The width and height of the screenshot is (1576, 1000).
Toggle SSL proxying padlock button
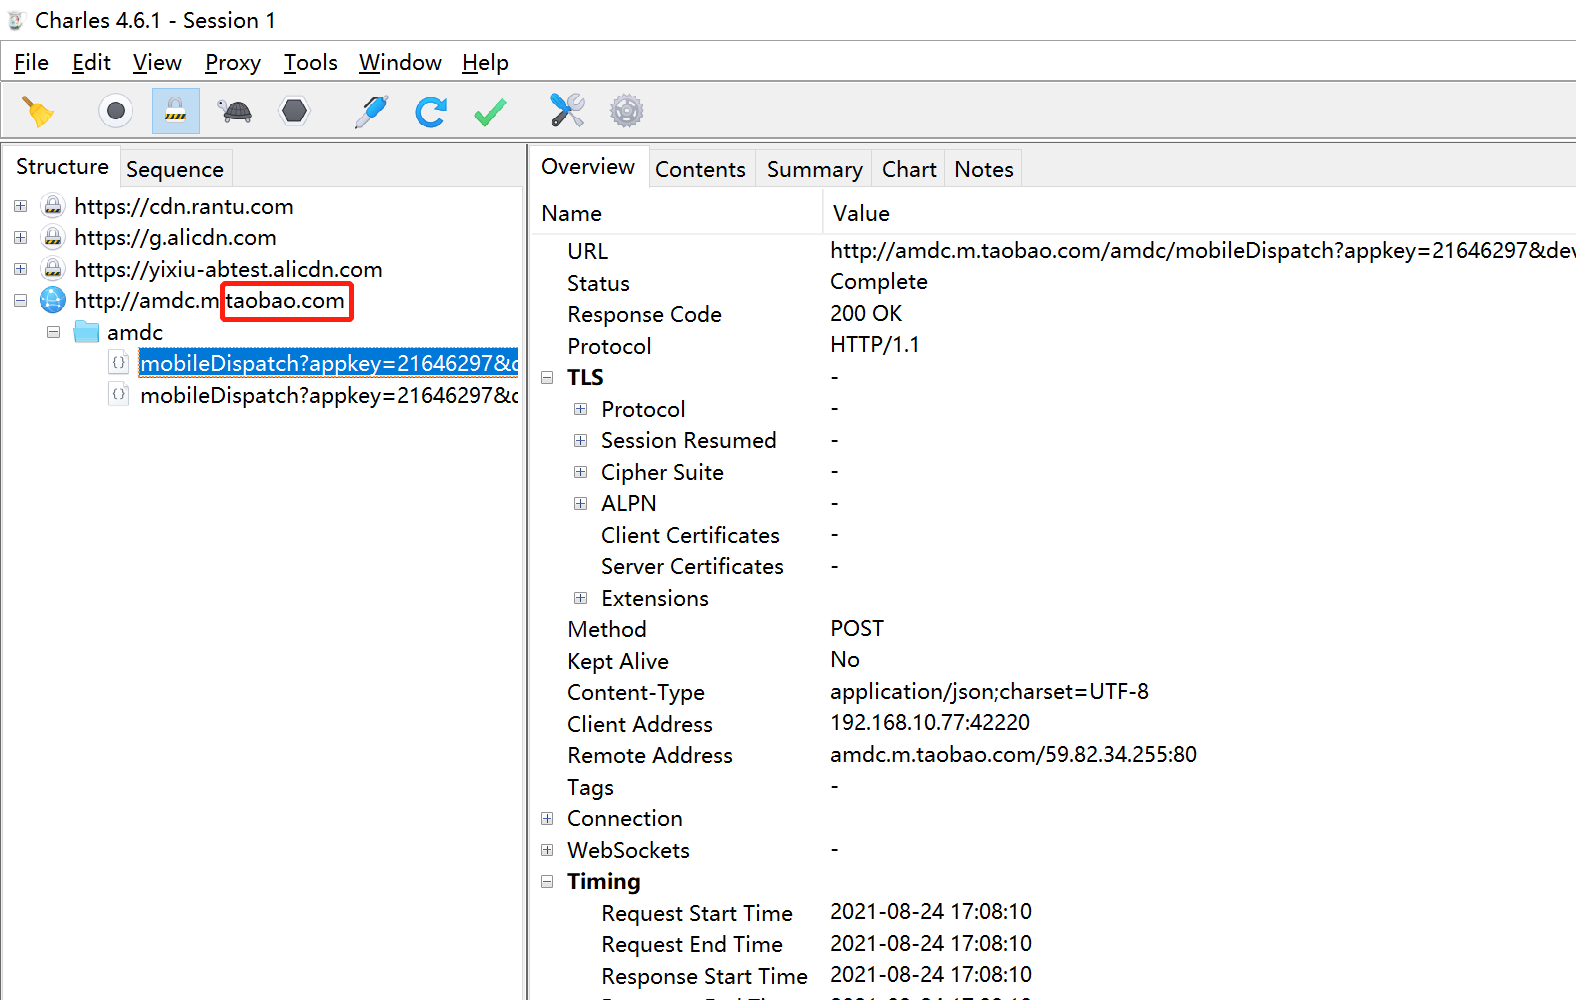click(176, 111)
